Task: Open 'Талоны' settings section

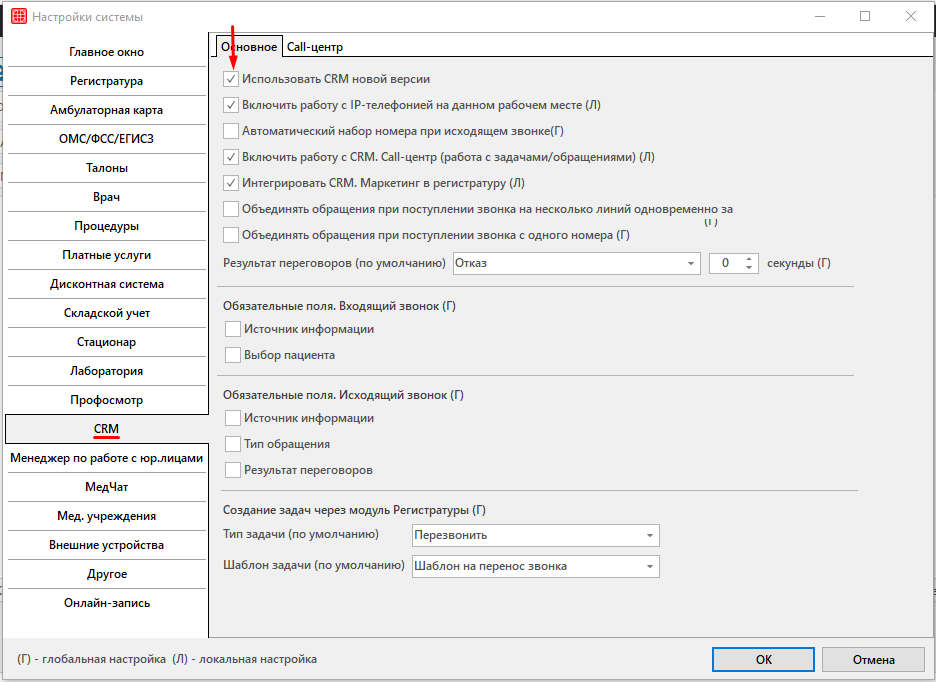Action: pos(107,168)
